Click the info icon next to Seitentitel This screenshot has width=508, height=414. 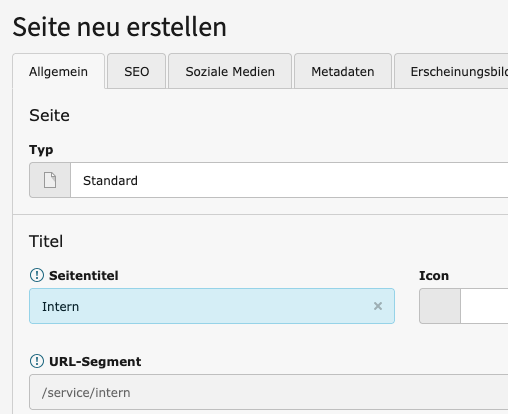[37, 275]
